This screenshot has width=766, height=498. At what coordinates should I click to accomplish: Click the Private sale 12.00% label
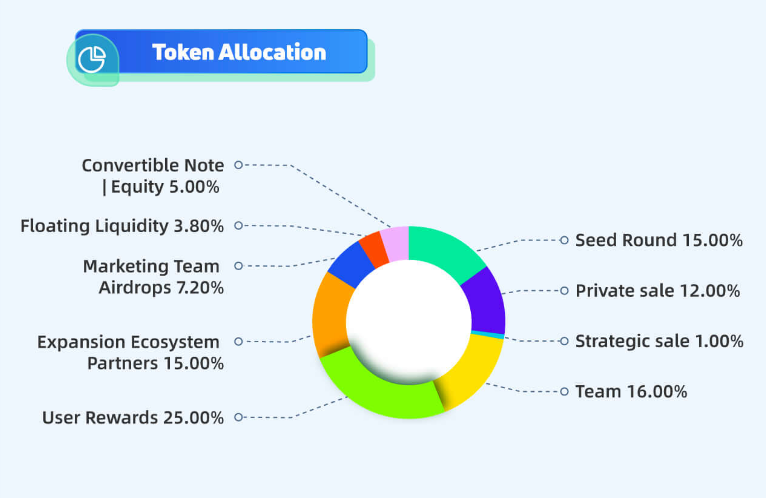coord(658,291)
